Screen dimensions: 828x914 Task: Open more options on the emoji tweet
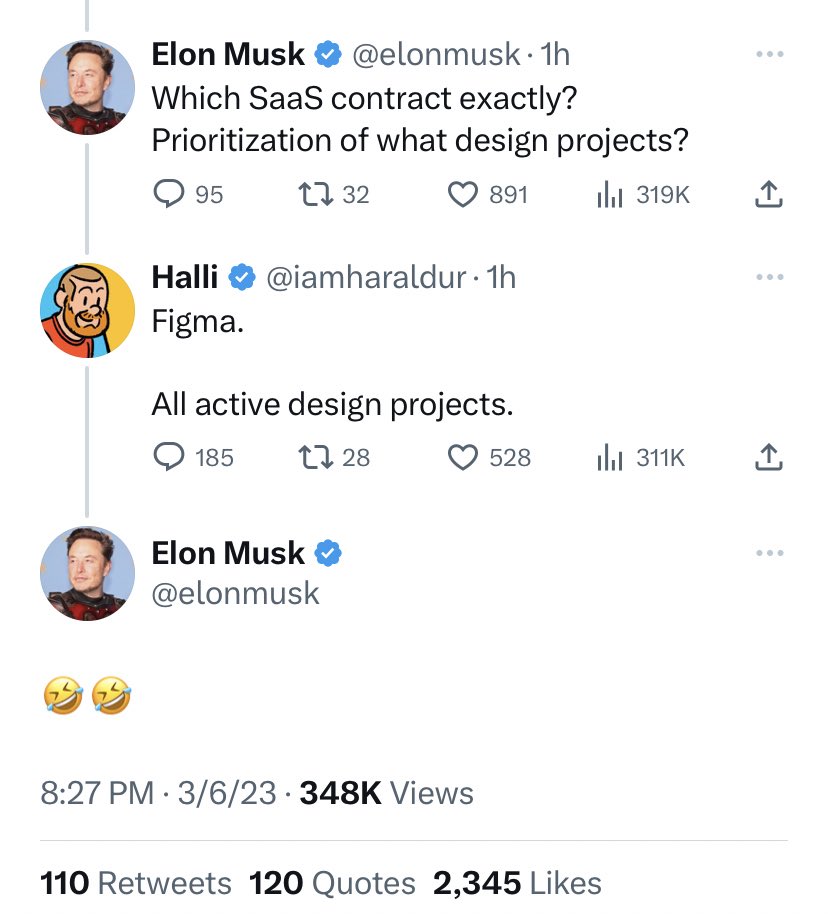tap(769, 553)
